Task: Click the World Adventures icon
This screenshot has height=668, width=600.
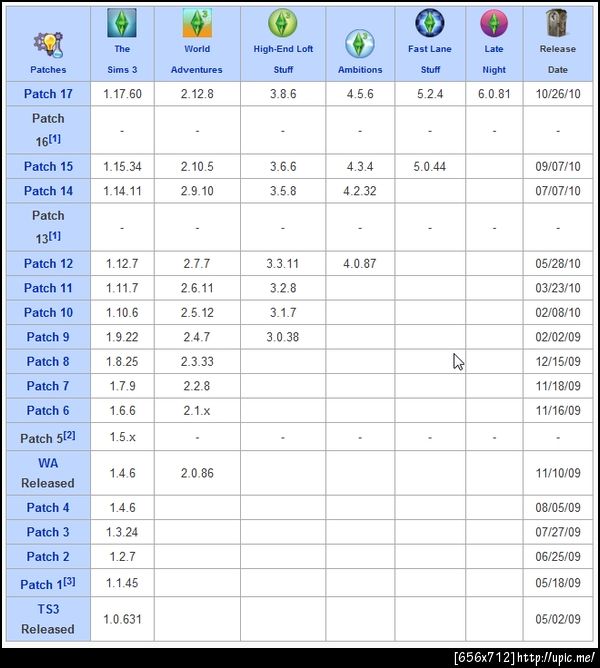Action: (197, 23)
